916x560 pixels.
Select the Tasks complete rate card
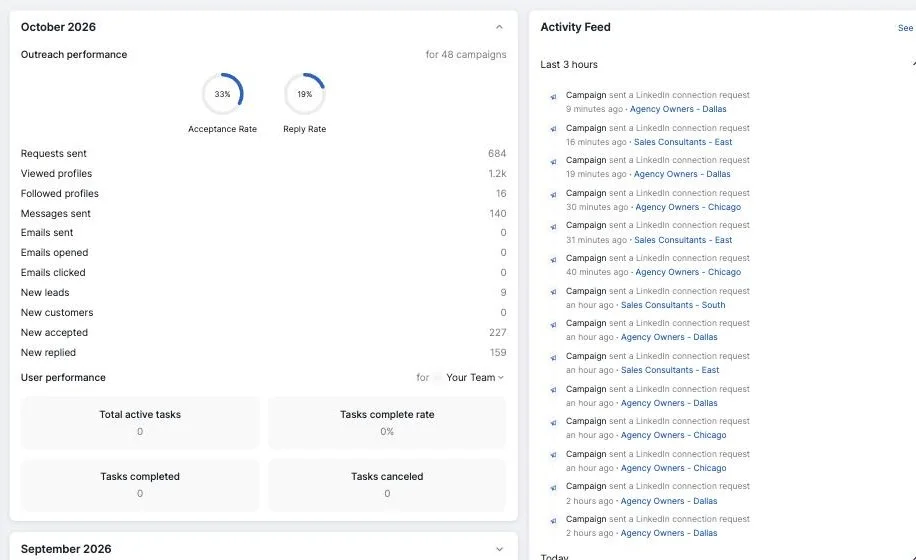coord(387,423)
